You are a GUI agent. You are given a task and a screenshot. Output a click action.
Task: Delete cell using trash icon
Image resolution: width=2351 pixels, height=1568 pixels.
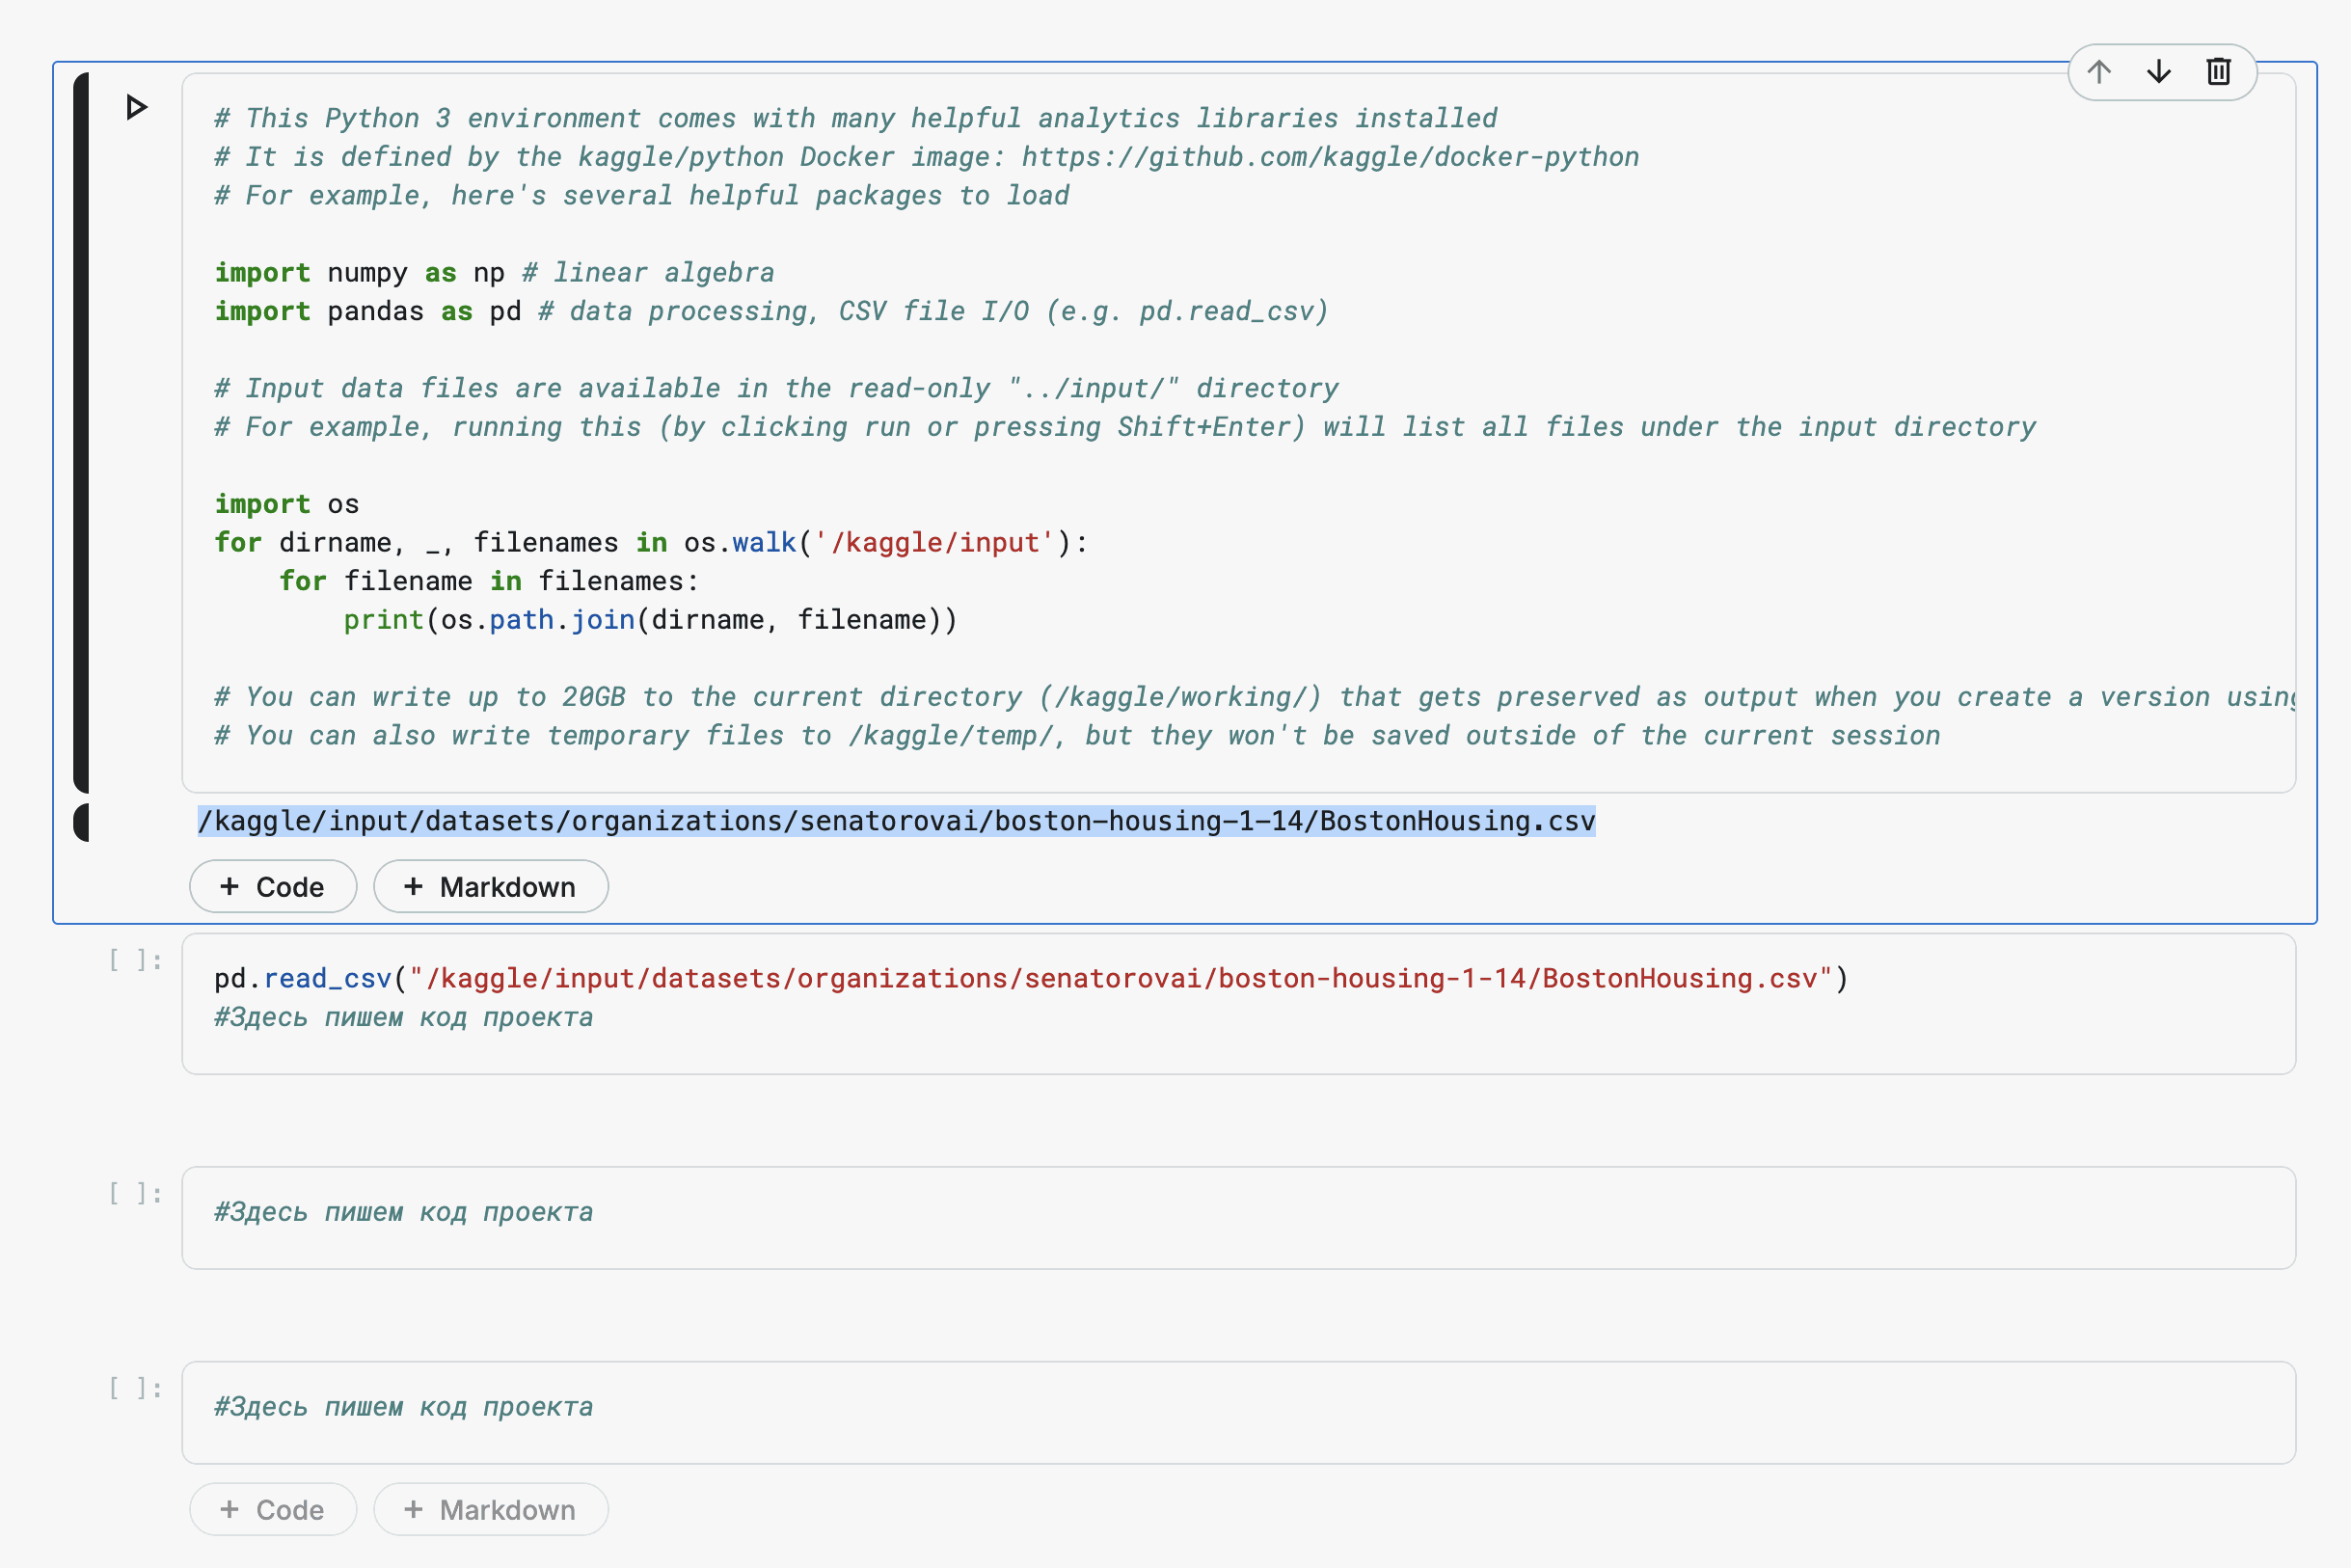click(2219, 72)
